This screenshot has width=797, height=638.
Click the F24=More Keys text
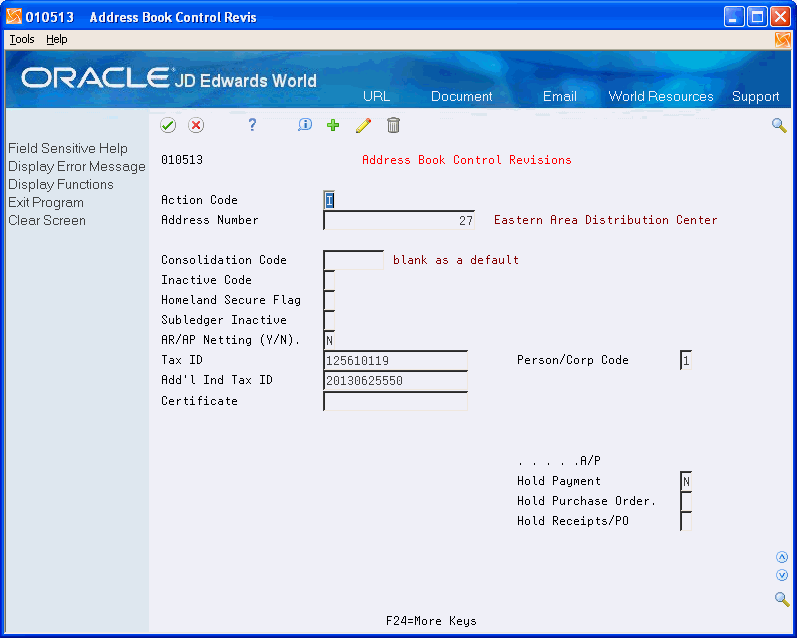click(x=431, y=621)
